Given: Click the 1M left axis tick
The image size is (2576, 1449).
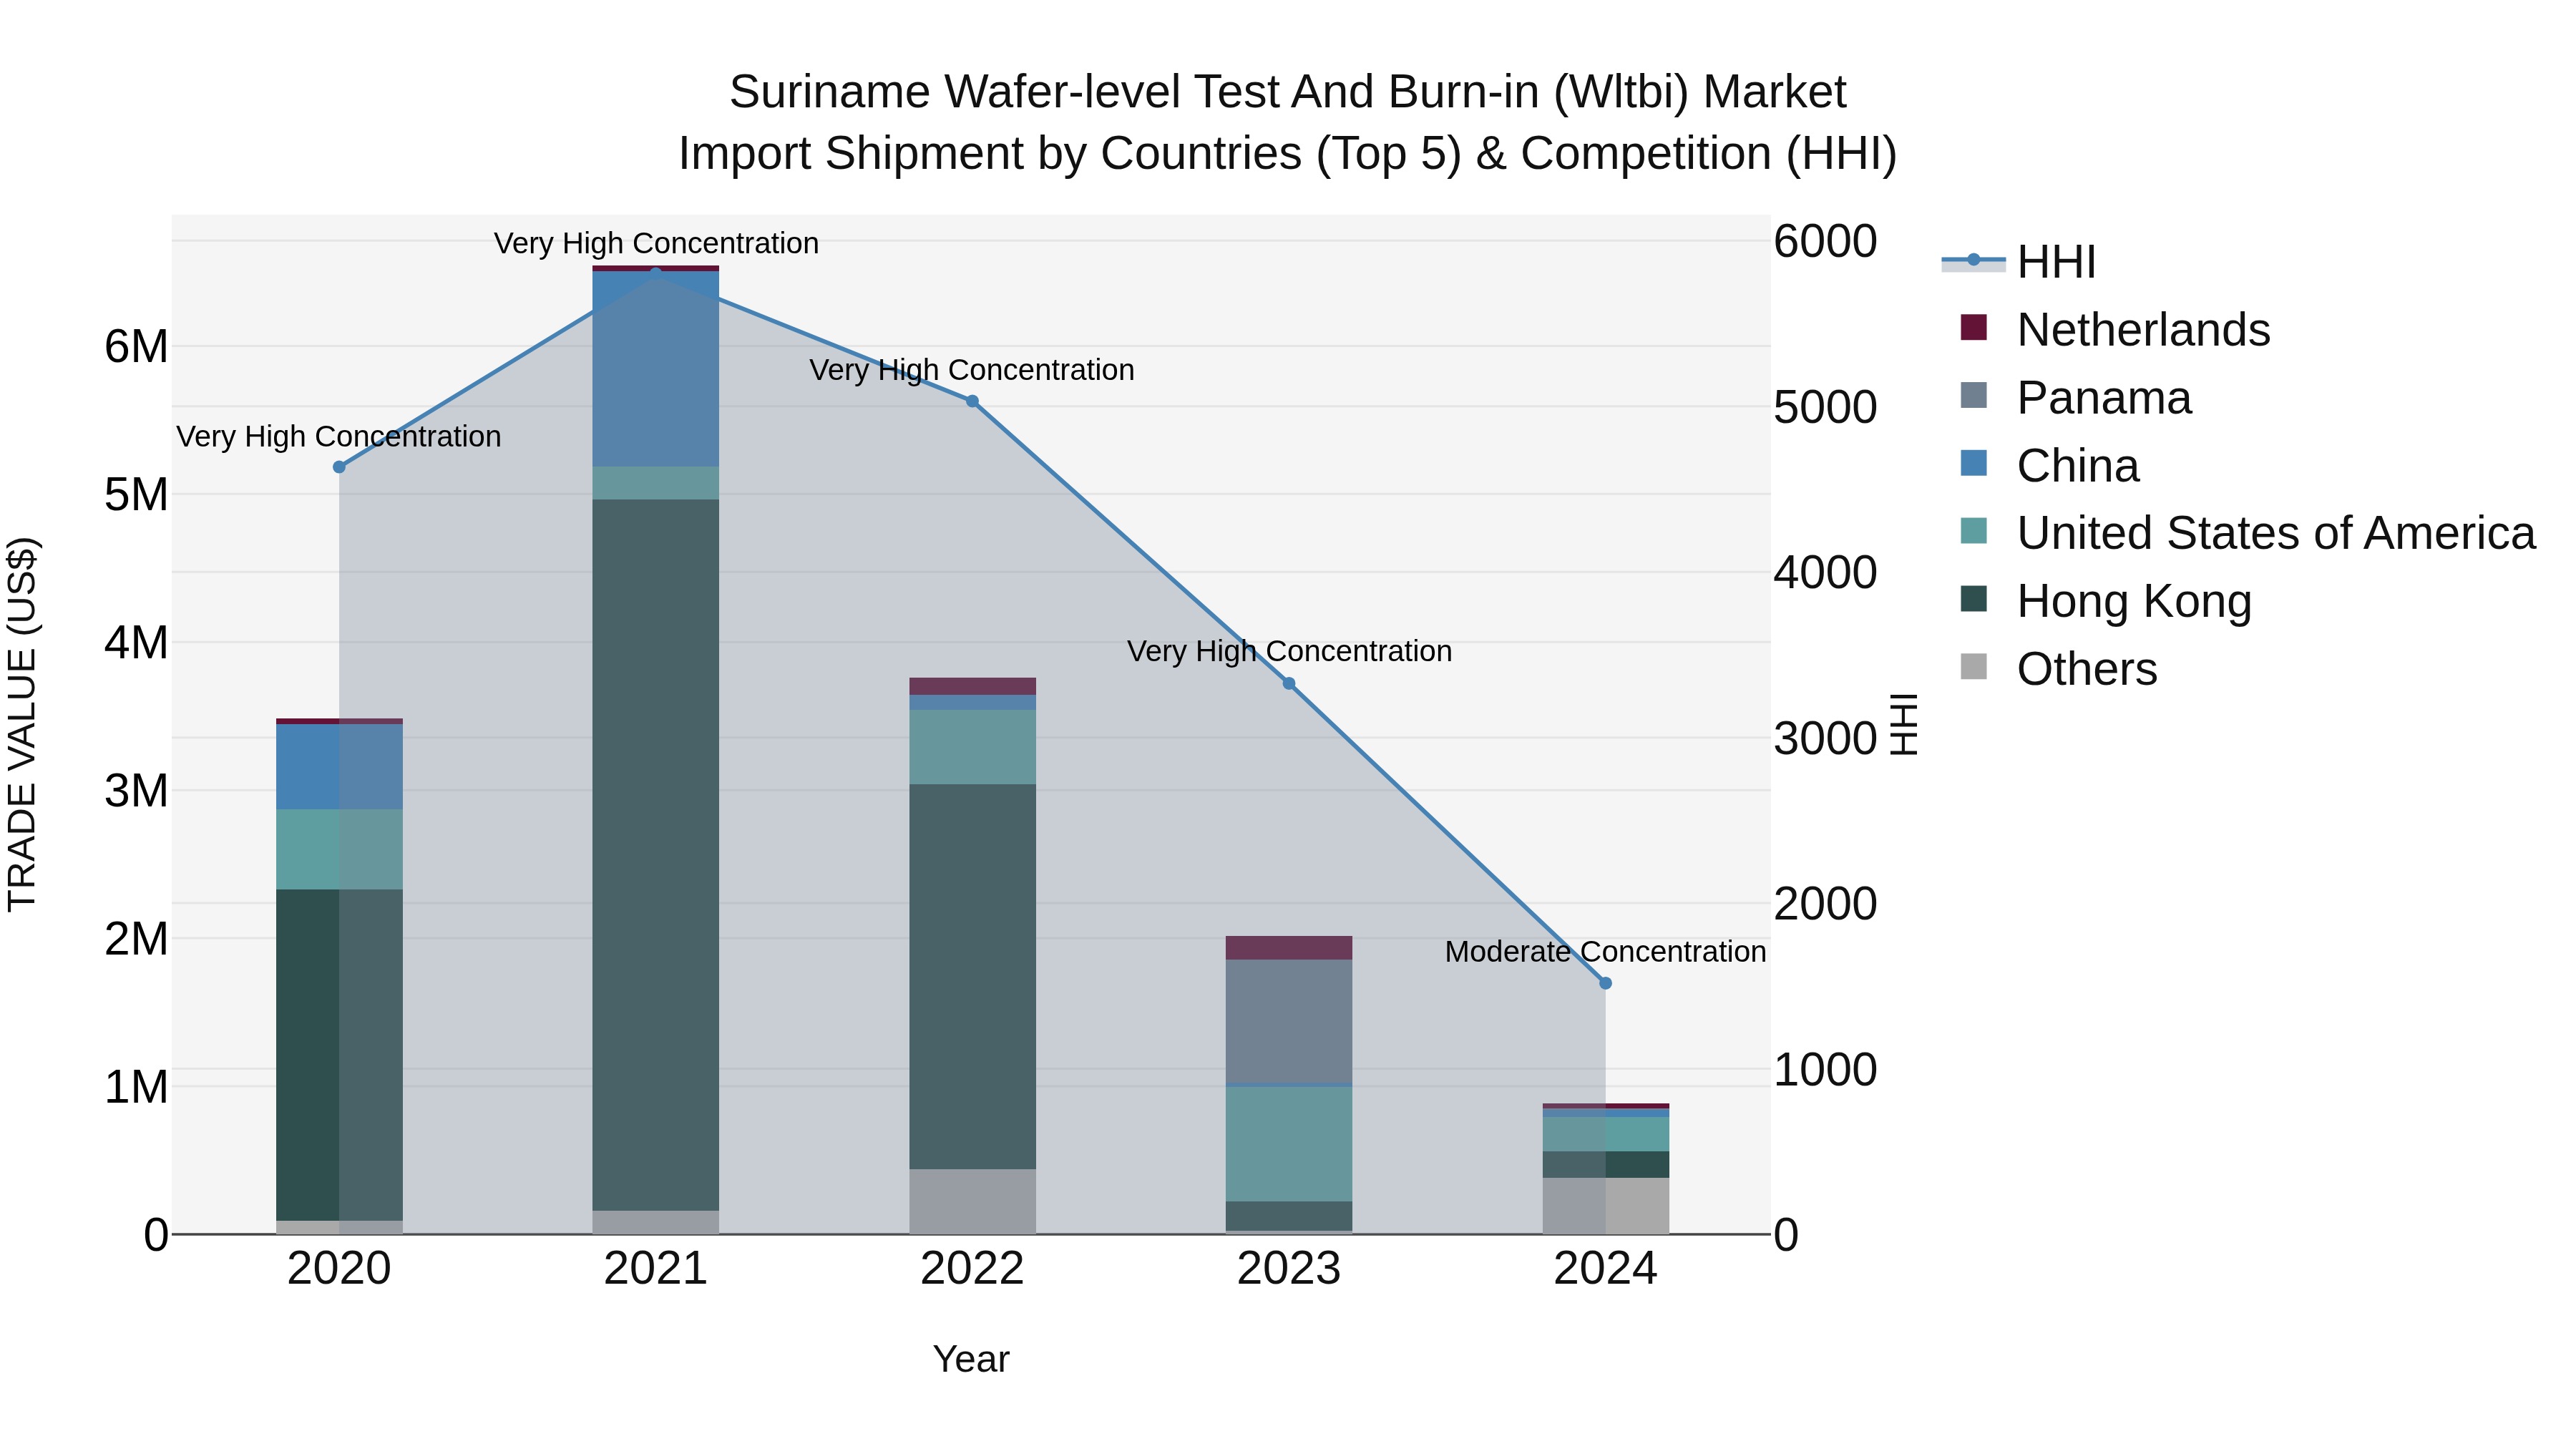Looking at the screenshot, I should pyautogui.click(x=136, y=1087).
